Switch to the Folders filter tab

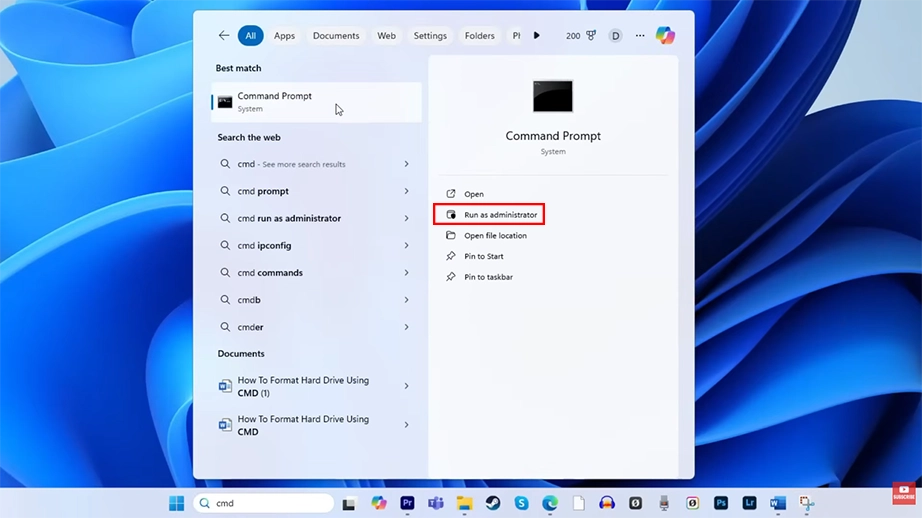point(480,36)
